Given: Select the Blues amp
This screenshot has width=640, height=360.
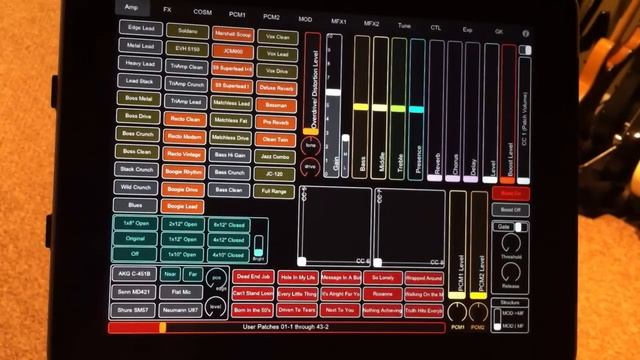Looking at the screenshot, I should [x=135, y=205].
